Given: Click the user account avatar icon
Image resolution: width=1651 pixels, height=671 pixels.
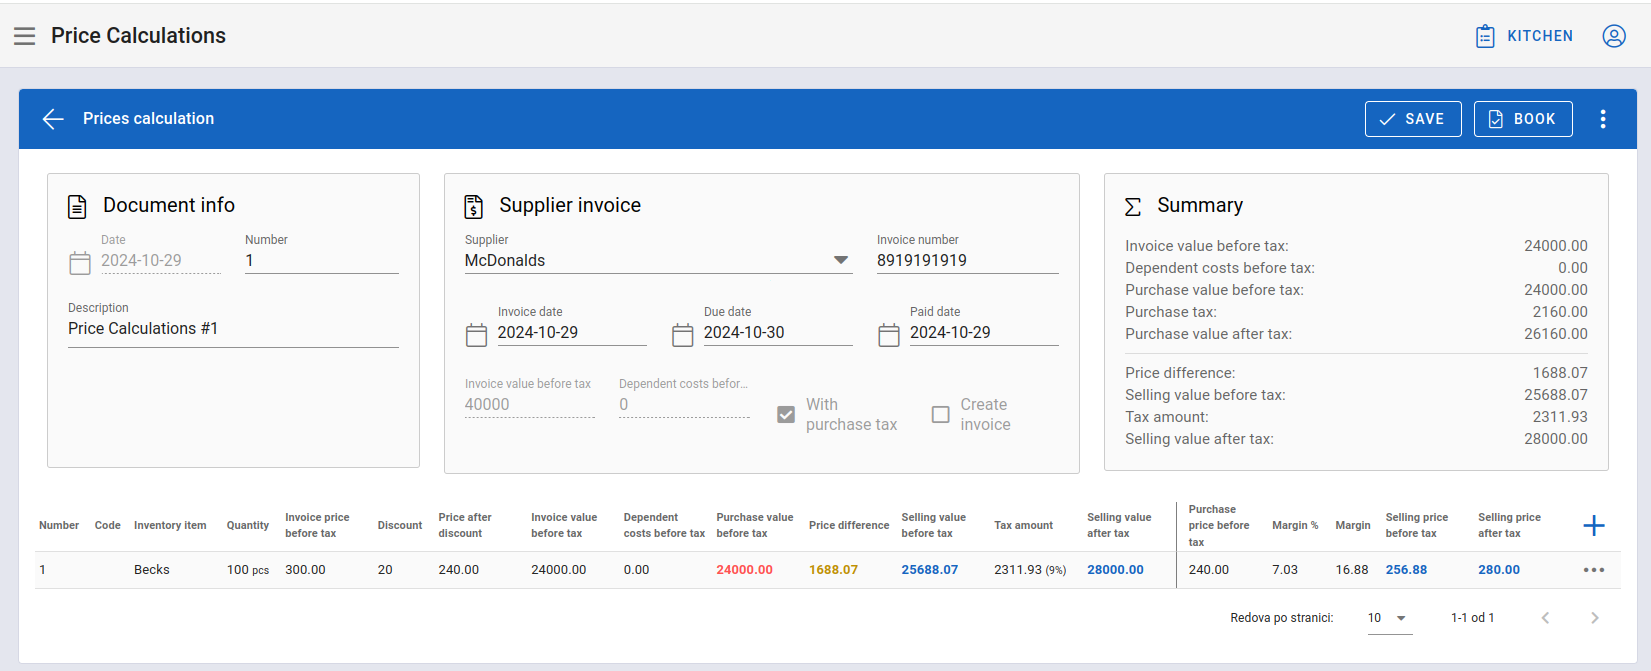Looking at the screenshot, I should coord(1614,36).
